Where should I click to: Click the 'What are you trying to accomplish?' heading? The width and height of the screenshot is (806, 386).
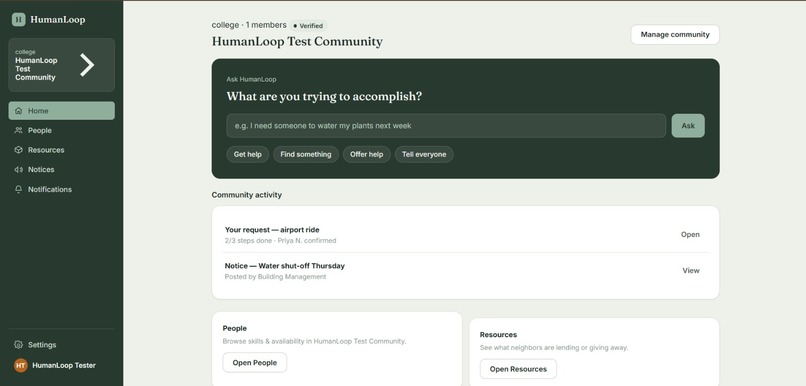click(324, 96)
